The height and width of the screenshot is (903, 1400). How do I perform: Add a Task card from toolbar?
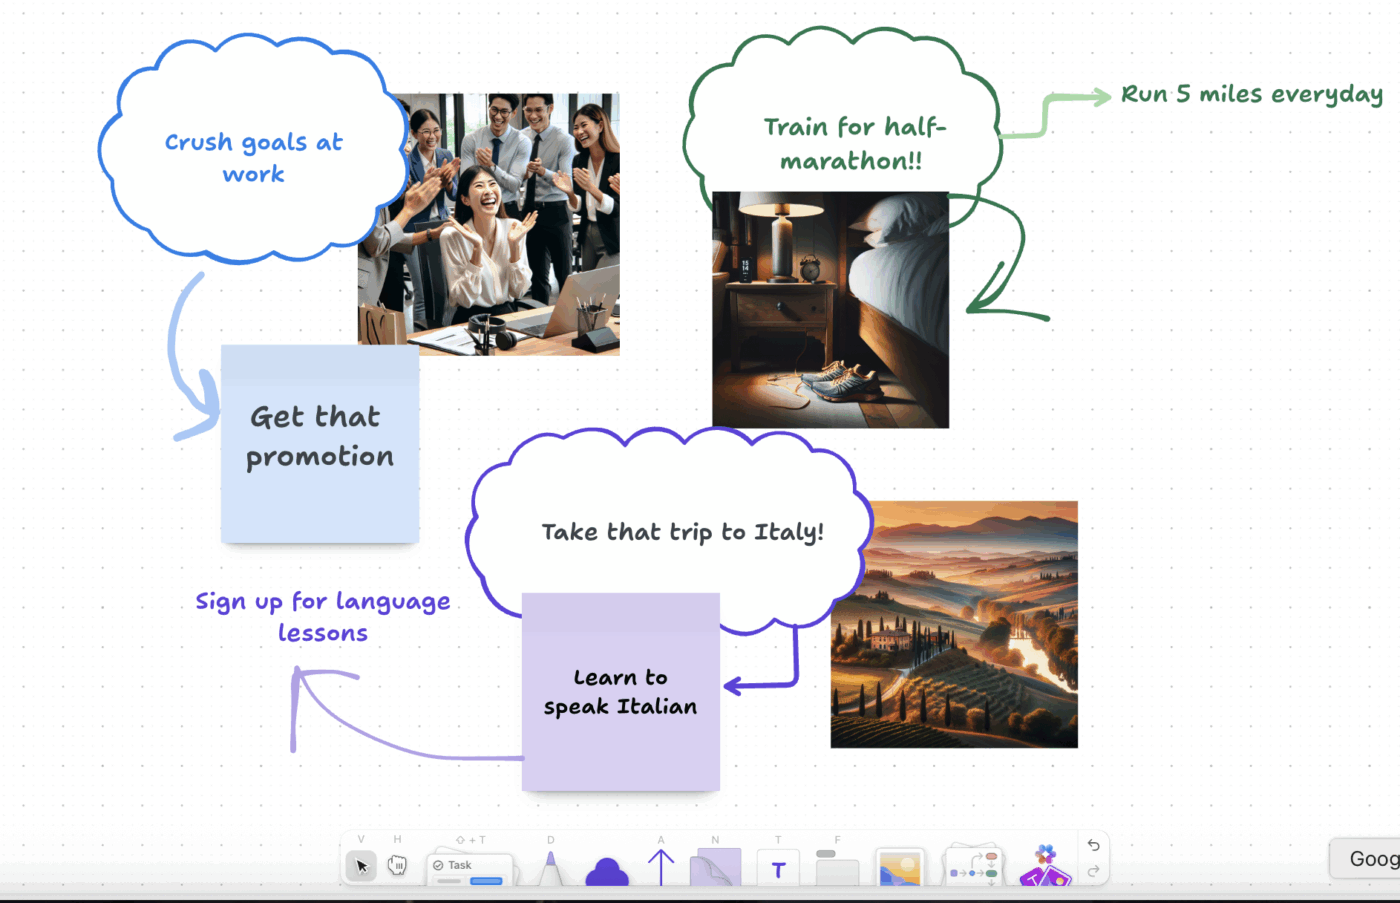[470, 869]
